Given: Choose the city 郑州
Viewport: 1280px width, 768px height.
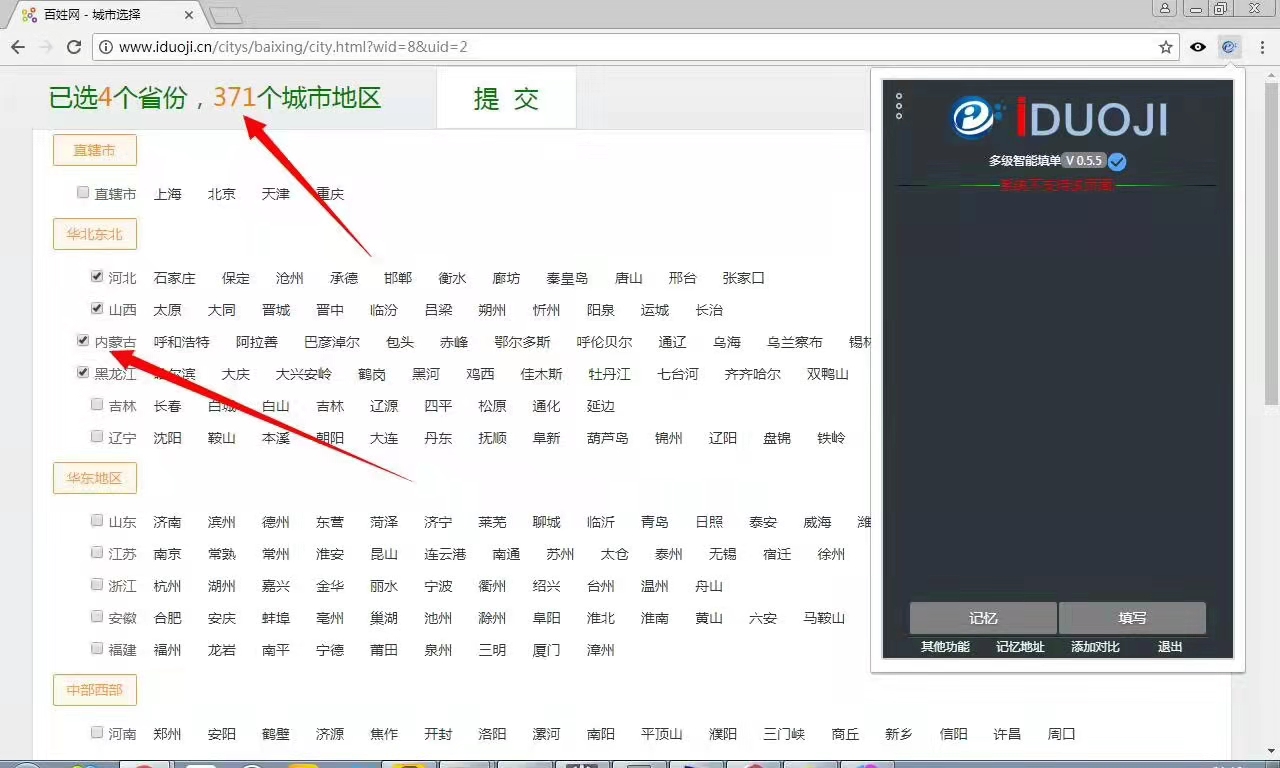Looking at the screenshot, I should click(x=168, y=734).
